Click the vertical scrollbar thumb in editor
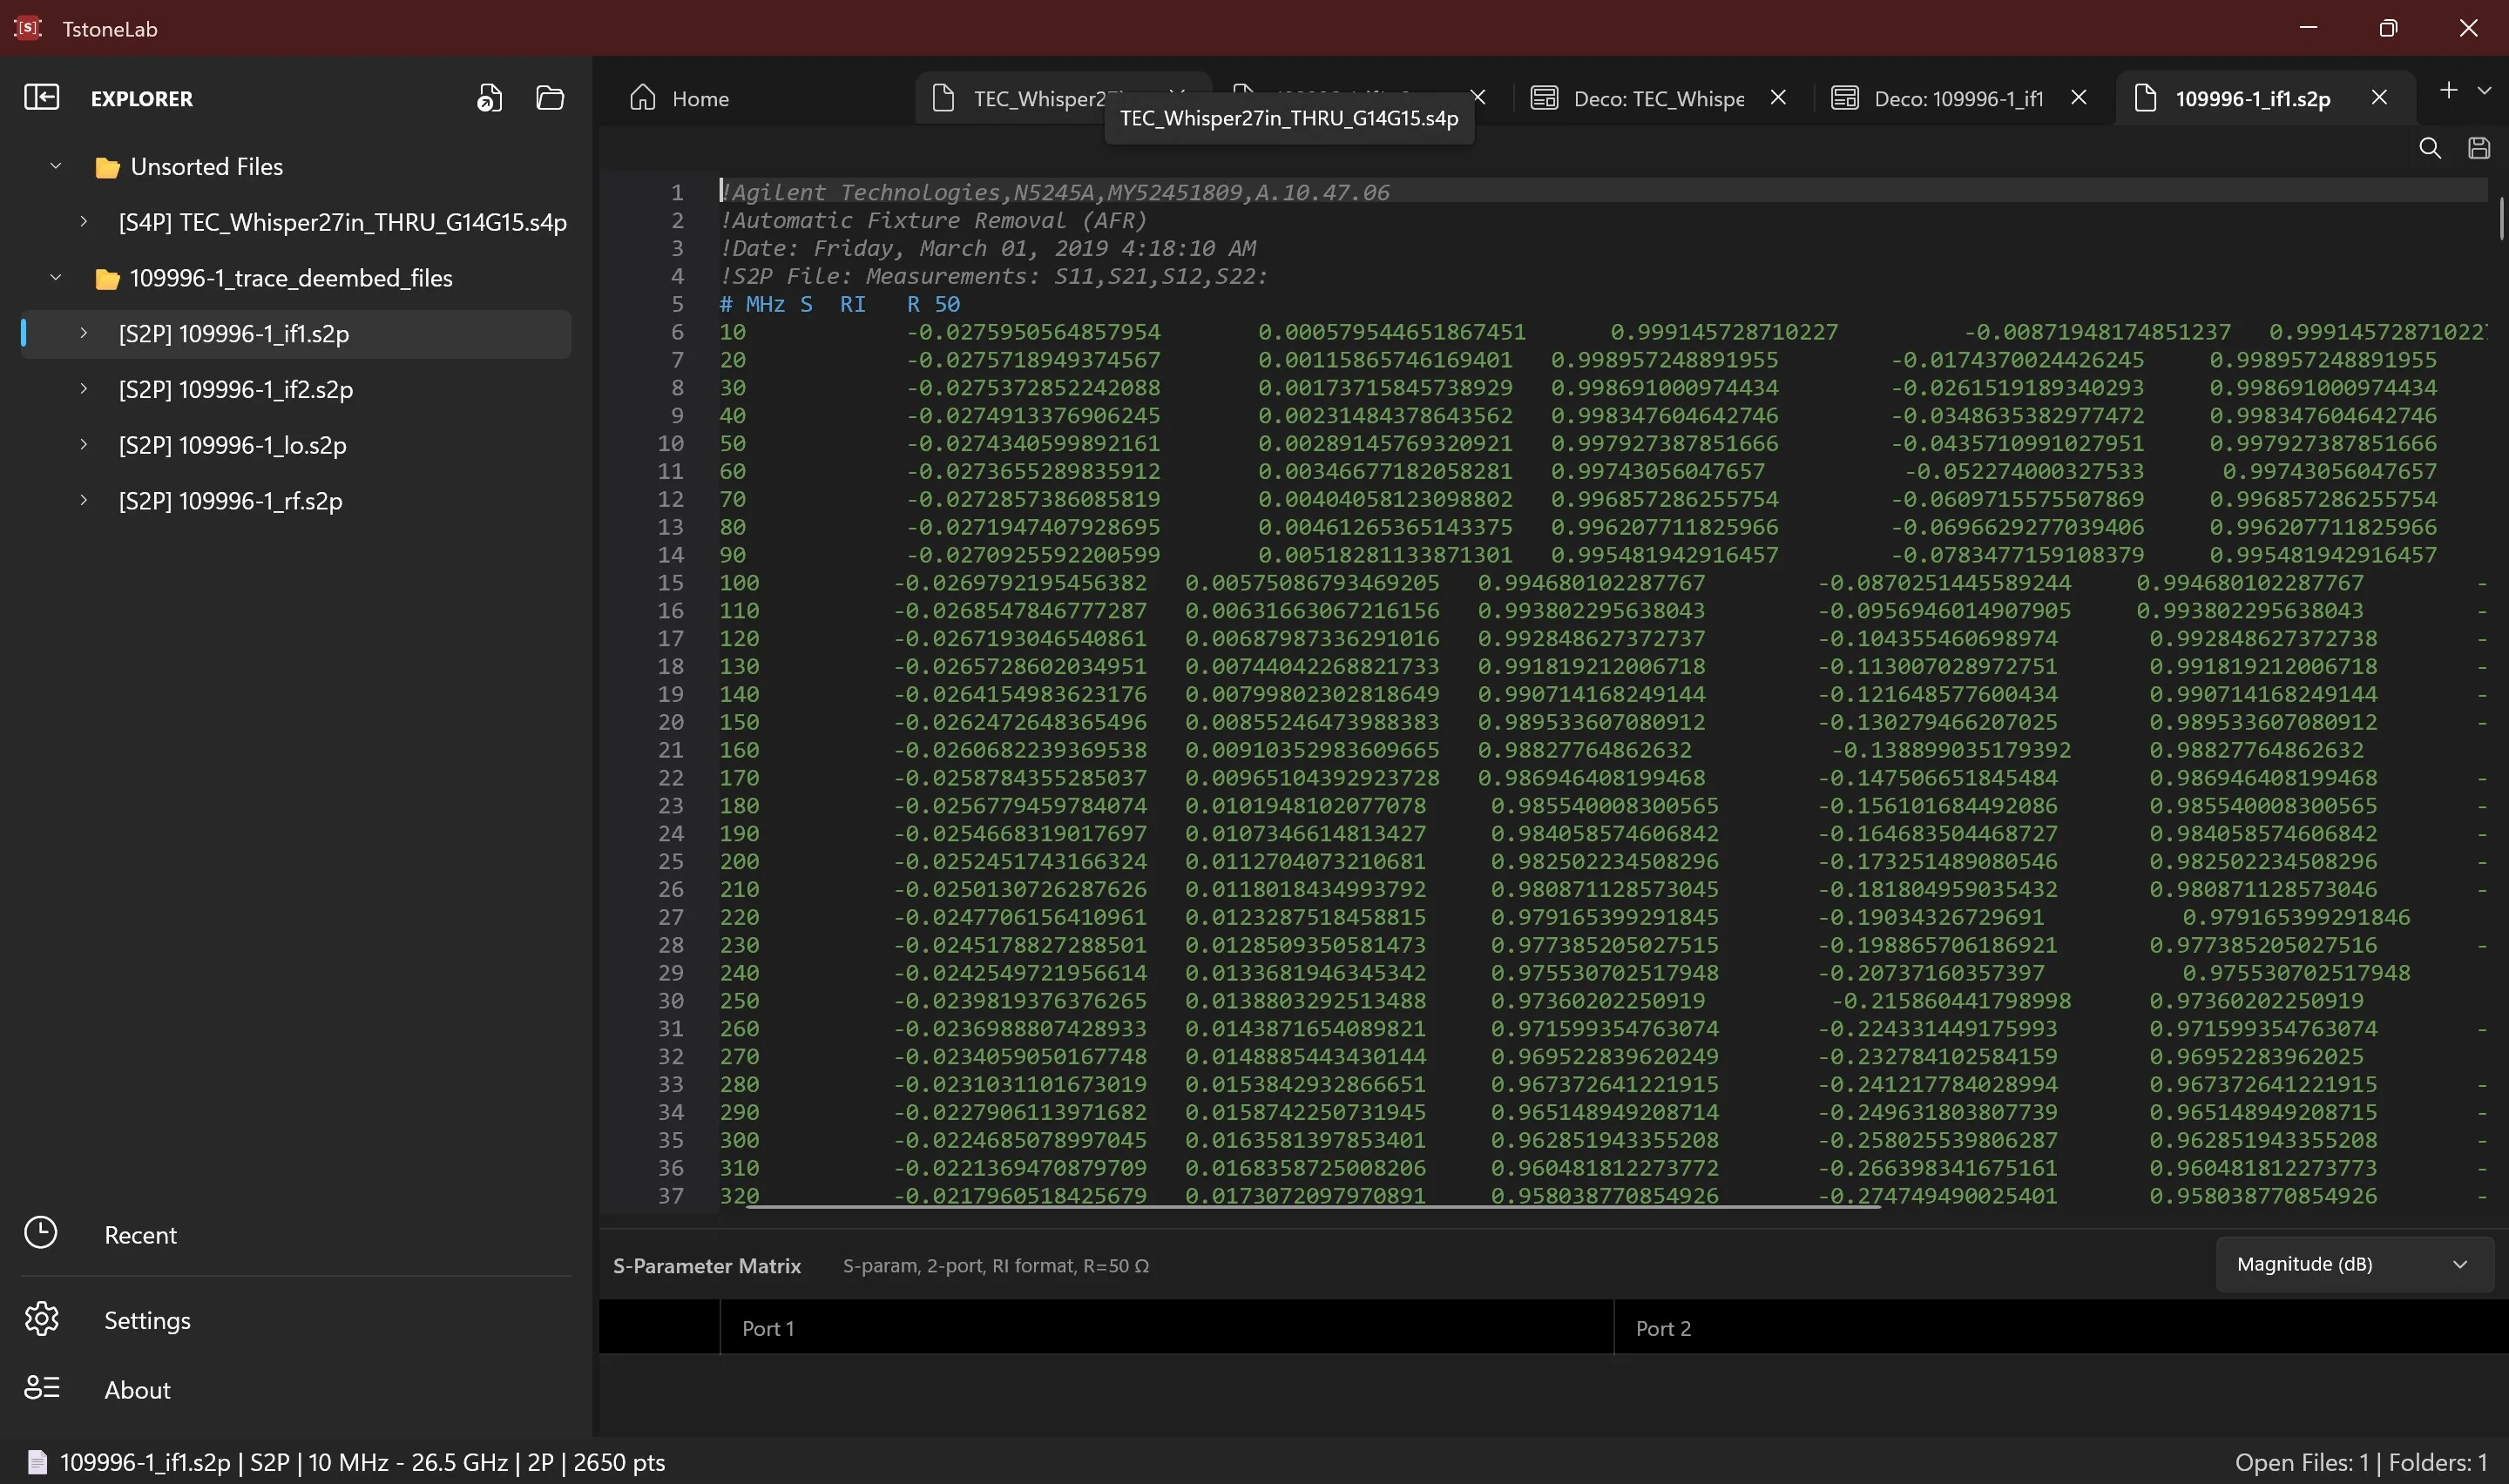Screen dimensions: 2509x1484 [x=2500, y=218]
